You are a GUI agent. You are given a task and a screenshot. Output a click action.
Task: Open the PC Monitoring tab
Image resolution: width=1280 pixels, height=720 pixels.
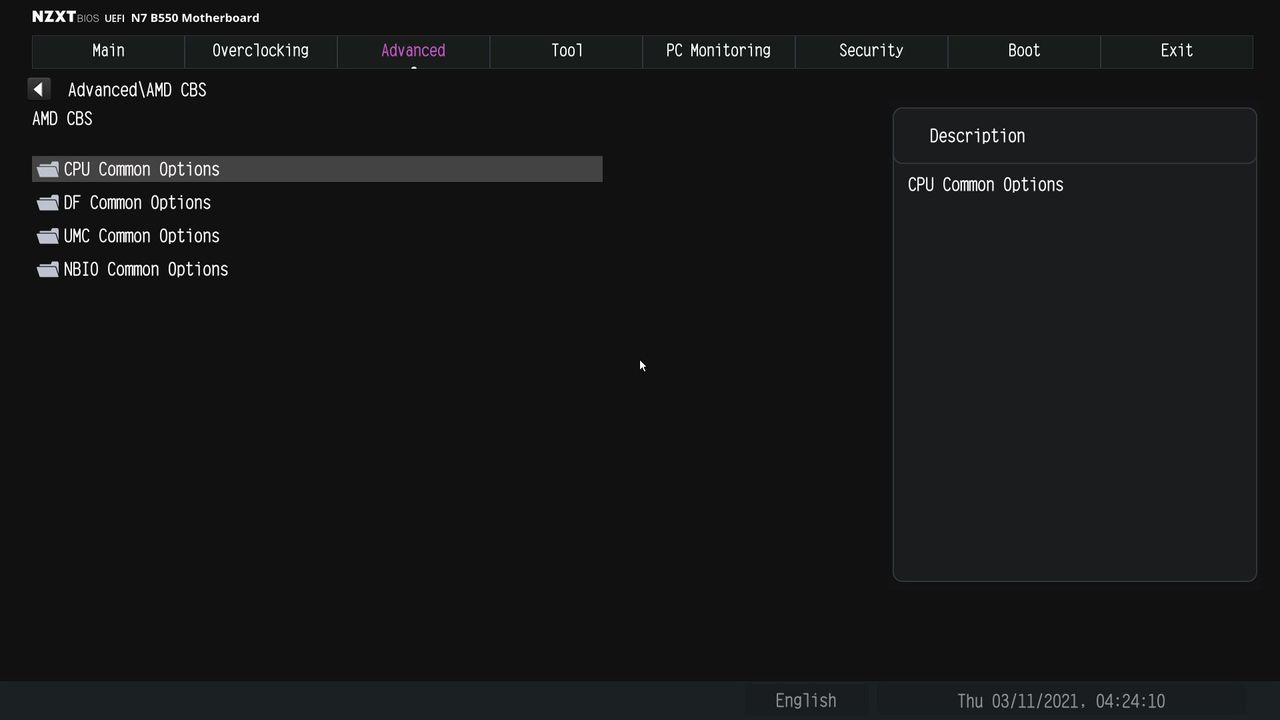pos(719,51)
